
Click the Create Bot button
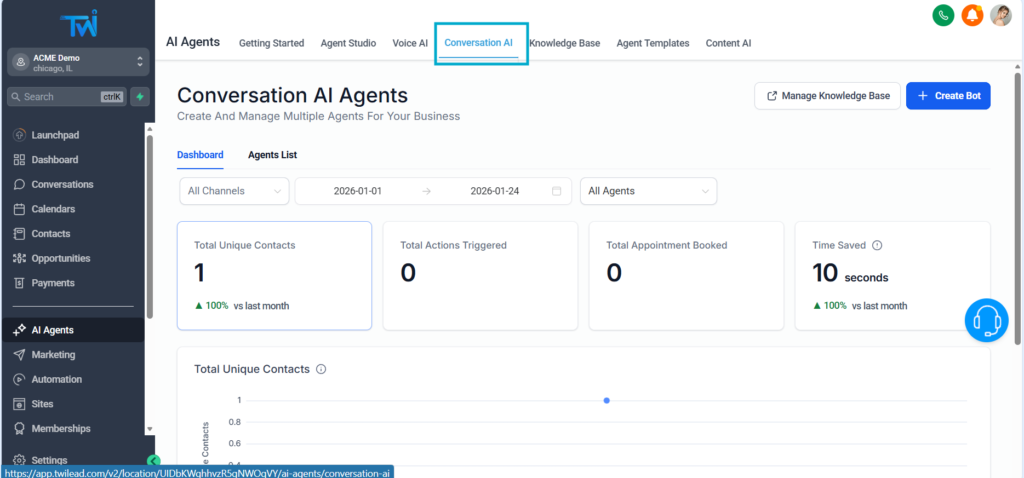coord(947,96)
